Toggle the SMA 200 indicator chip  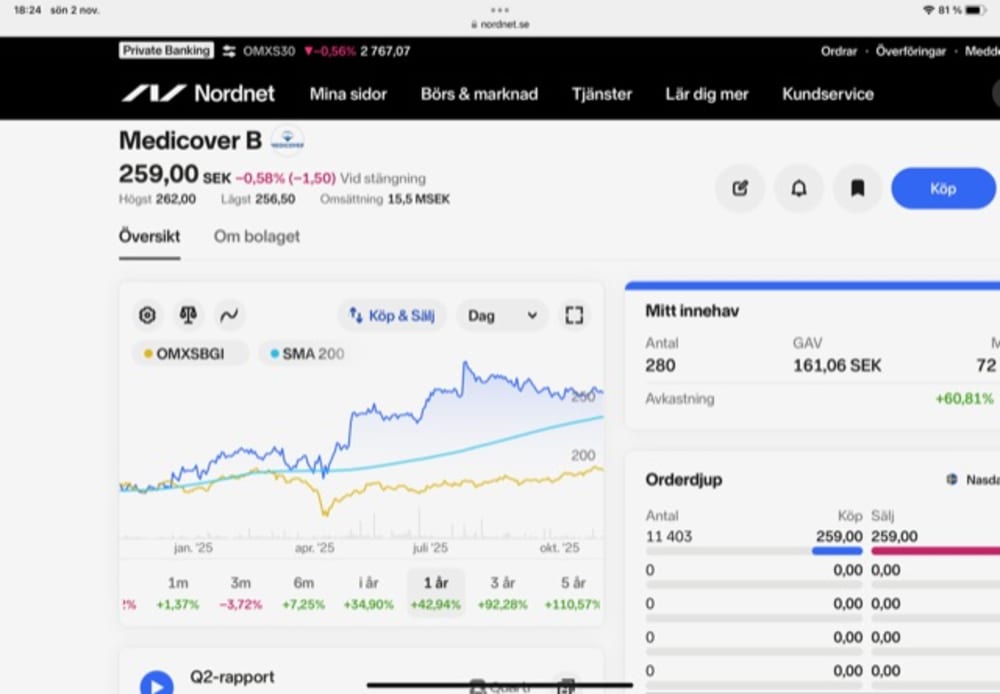tap(307, 353)
